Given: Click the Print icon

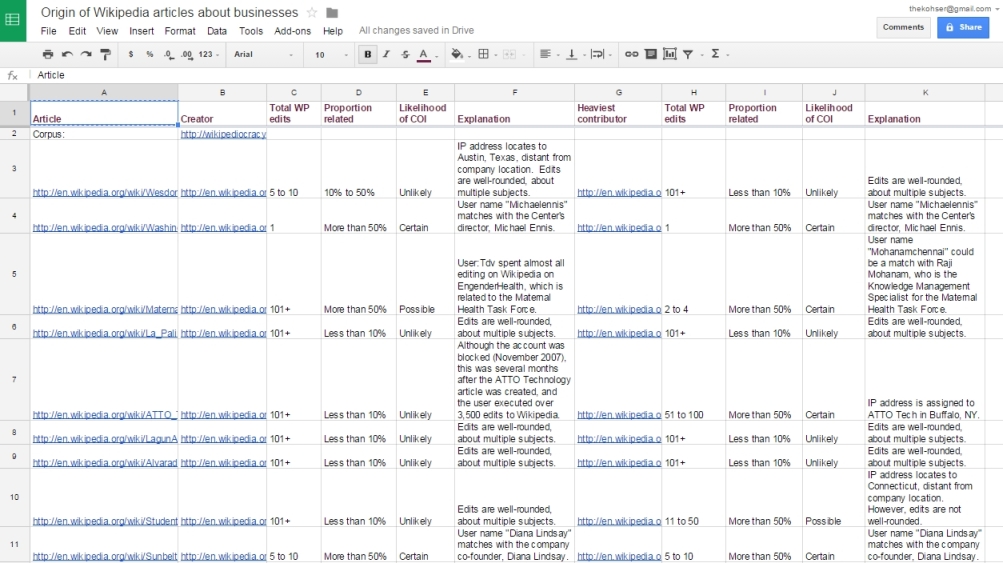Looking at the screenshot, I should [x=48, y=54].
